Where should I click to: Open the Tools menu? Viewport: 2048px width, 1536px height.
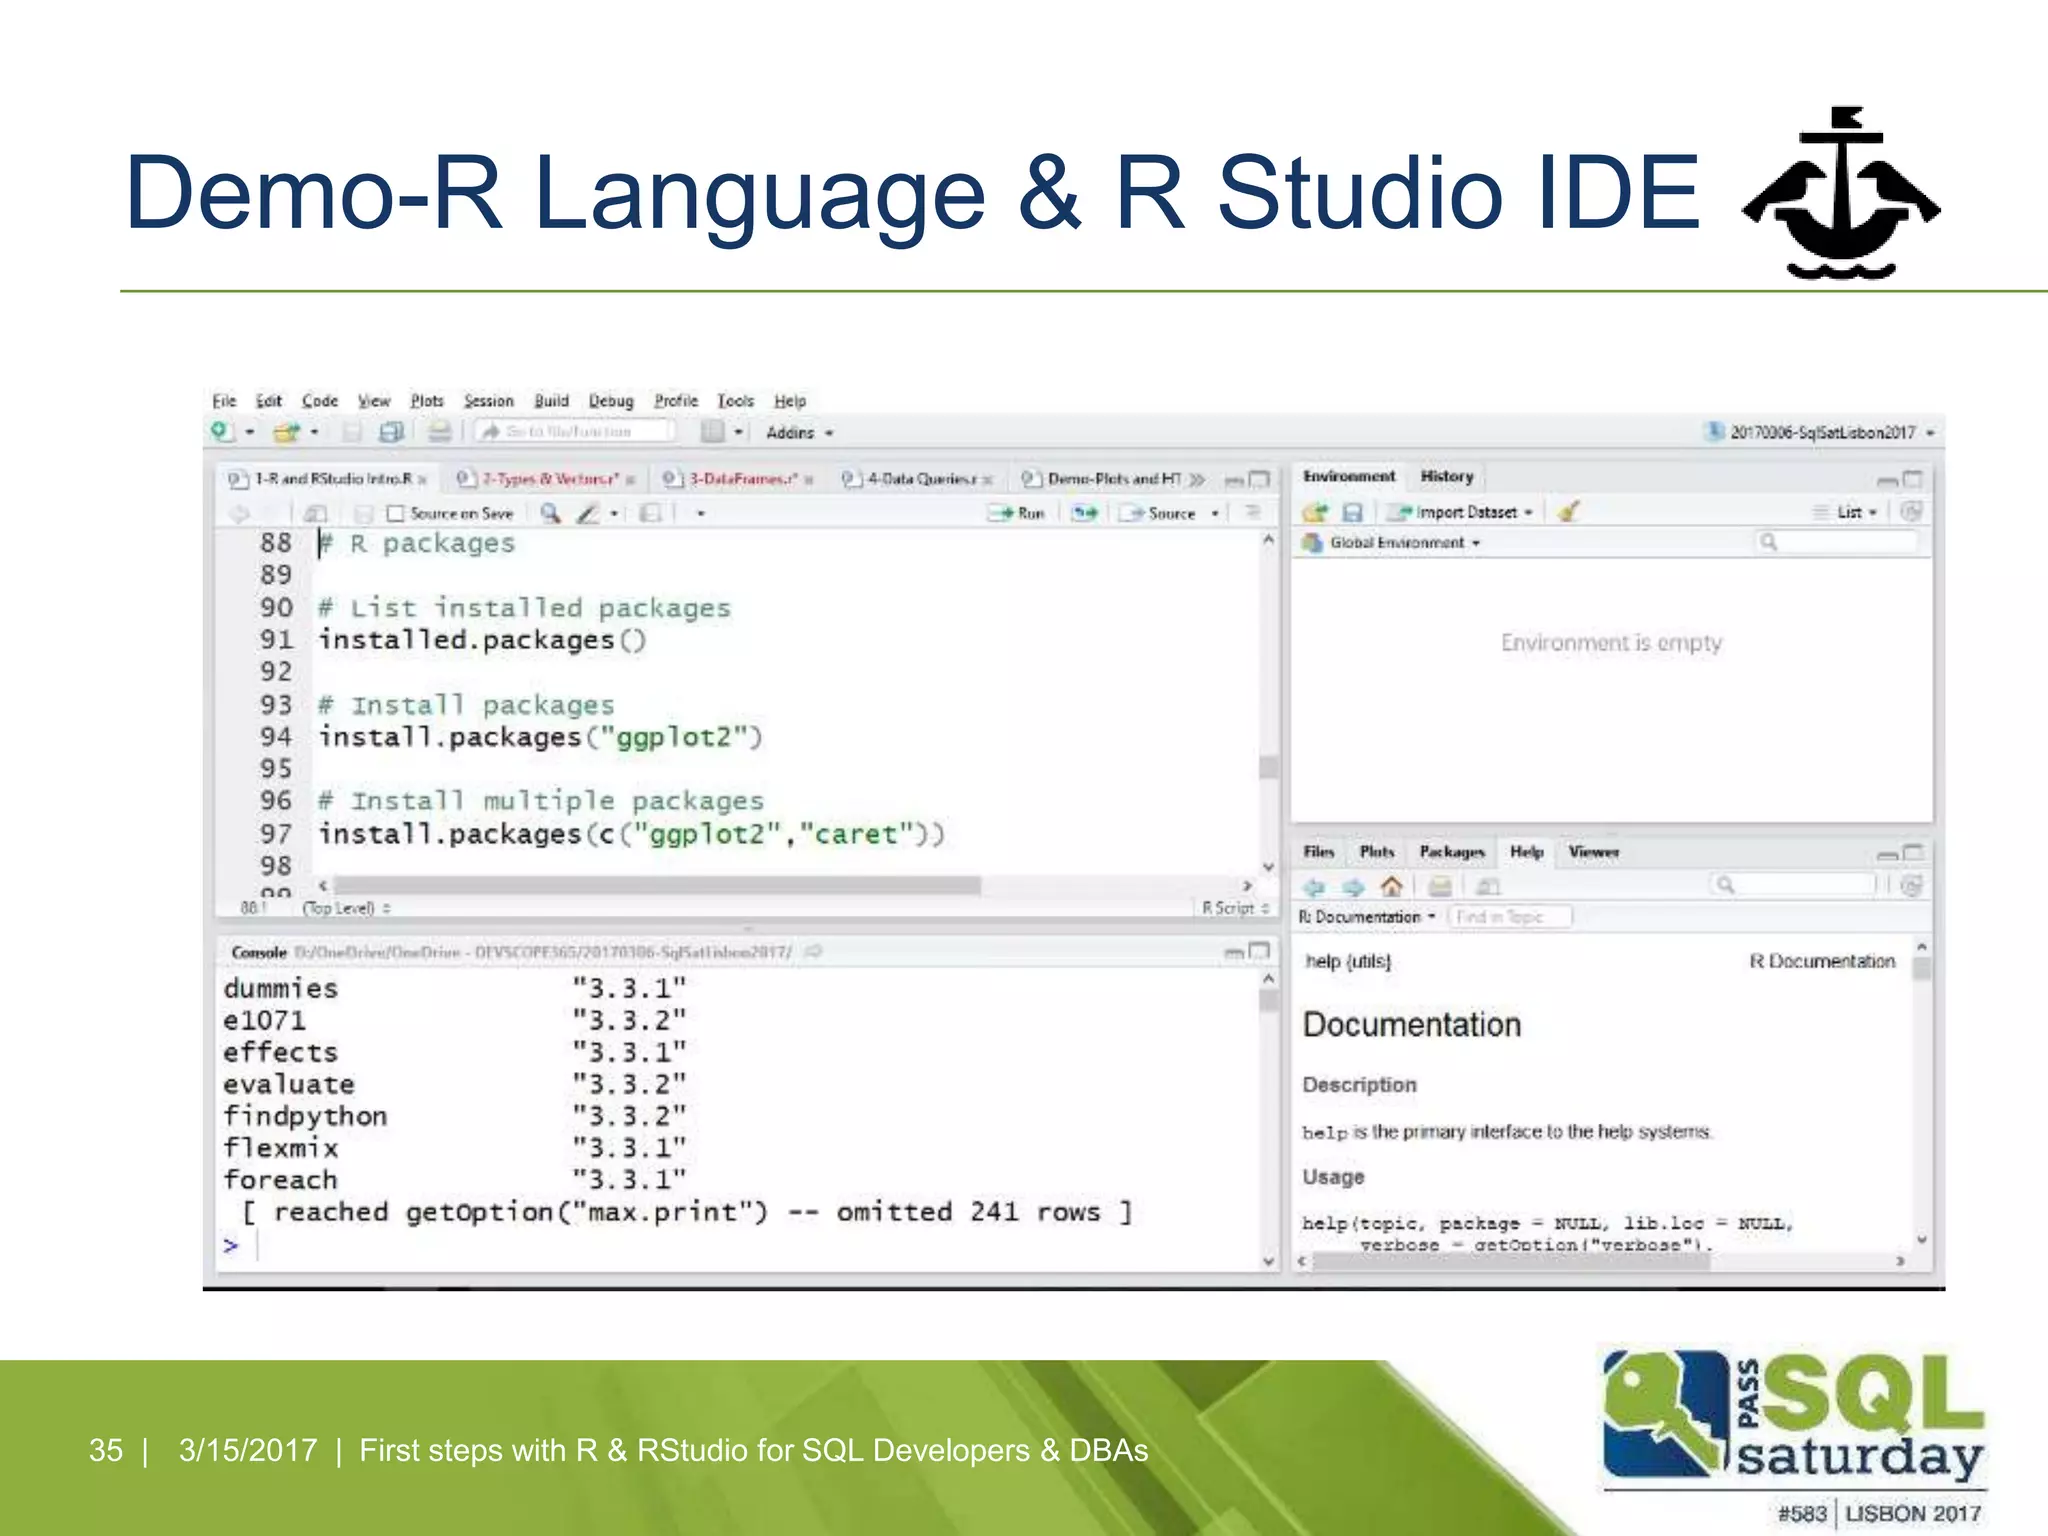[x=735, y=401]
